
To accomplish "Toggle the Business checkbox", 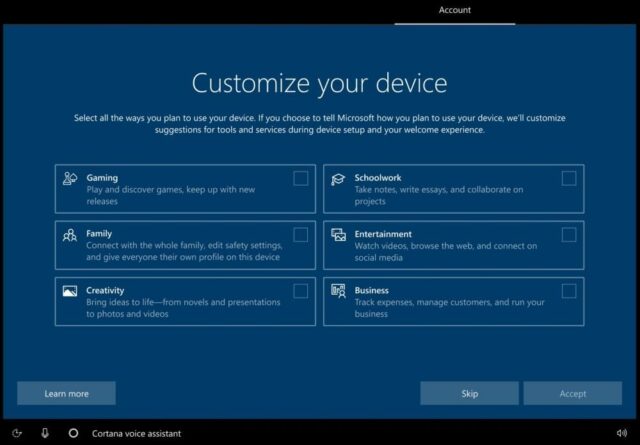I will [x=568, y=291].
